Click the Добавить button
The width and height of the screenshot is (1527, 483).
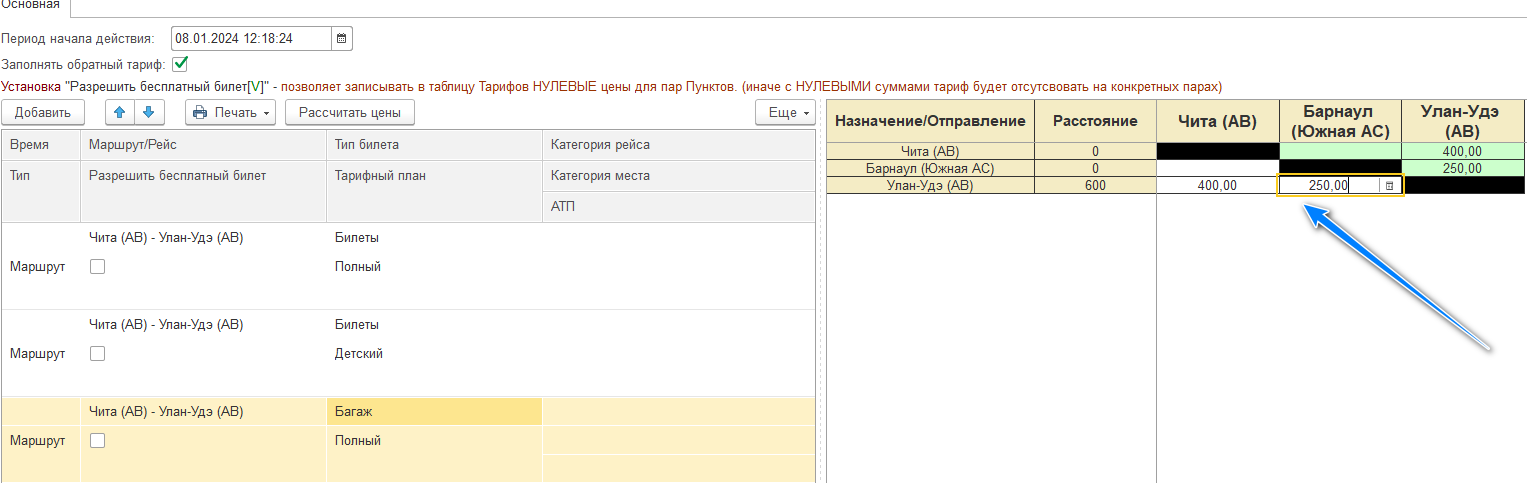pos(43,113)
